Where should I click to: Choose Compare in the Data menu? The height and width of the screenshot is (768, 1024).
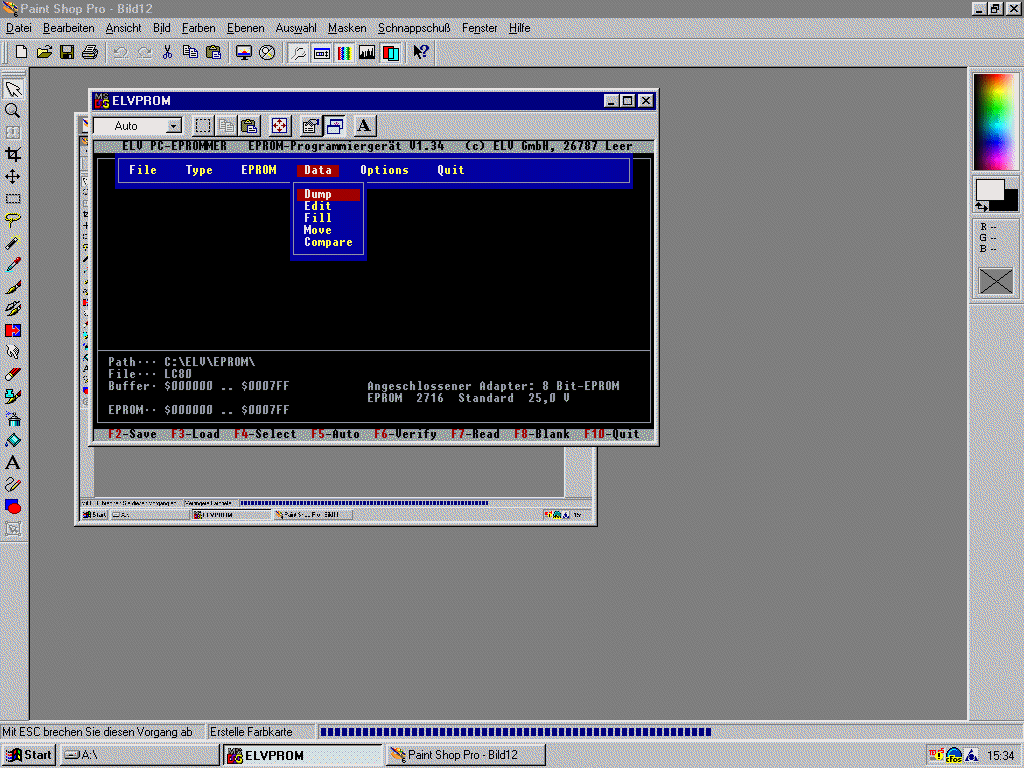click(x=328, y=242)
